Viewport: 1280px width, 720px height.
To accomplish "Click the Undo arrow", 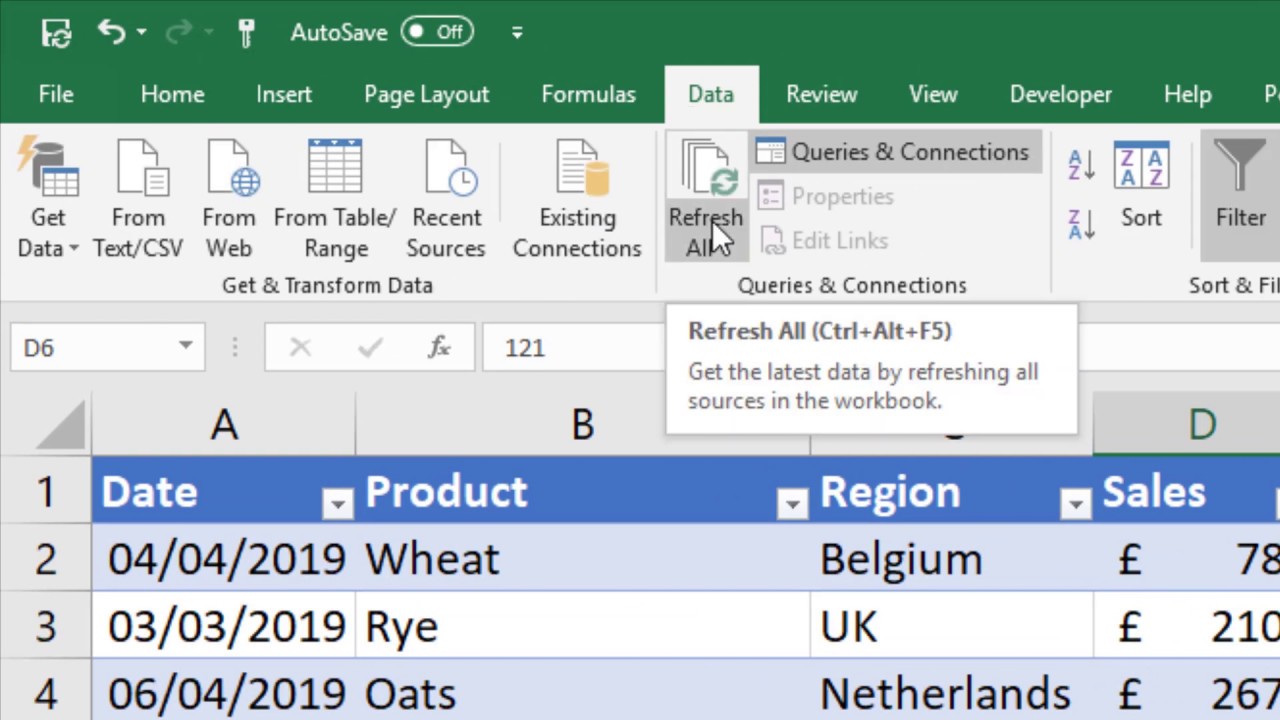I will (110, 31).
